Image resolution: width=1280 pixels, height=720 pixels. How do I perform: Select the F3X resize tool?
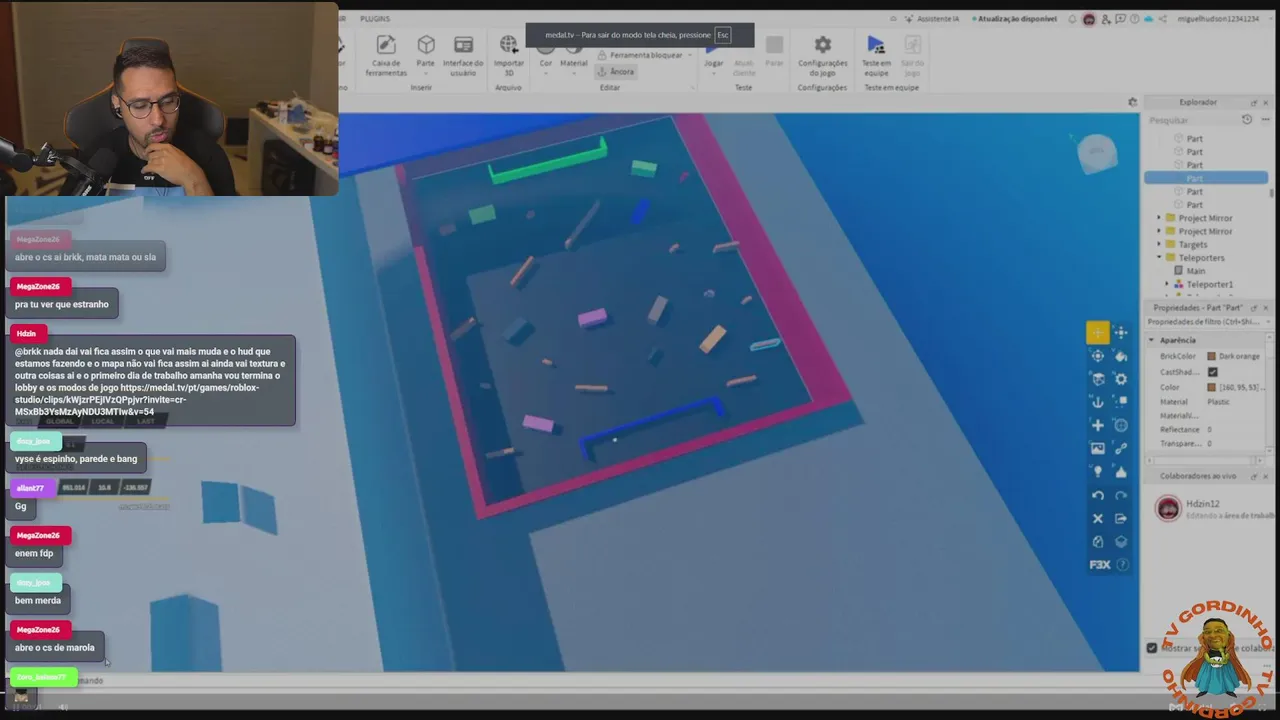click(1121, 333)
